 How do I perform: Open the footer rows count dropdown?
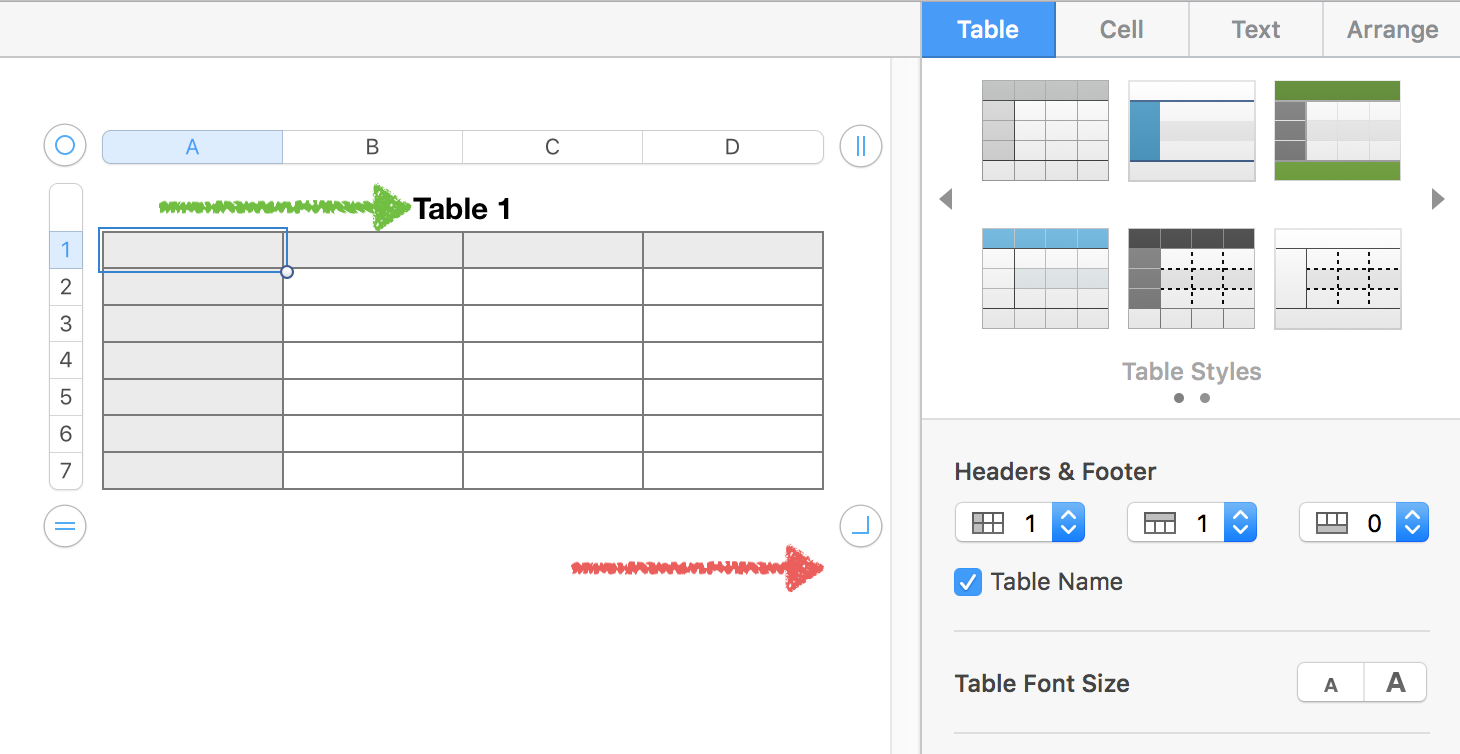1411,523
